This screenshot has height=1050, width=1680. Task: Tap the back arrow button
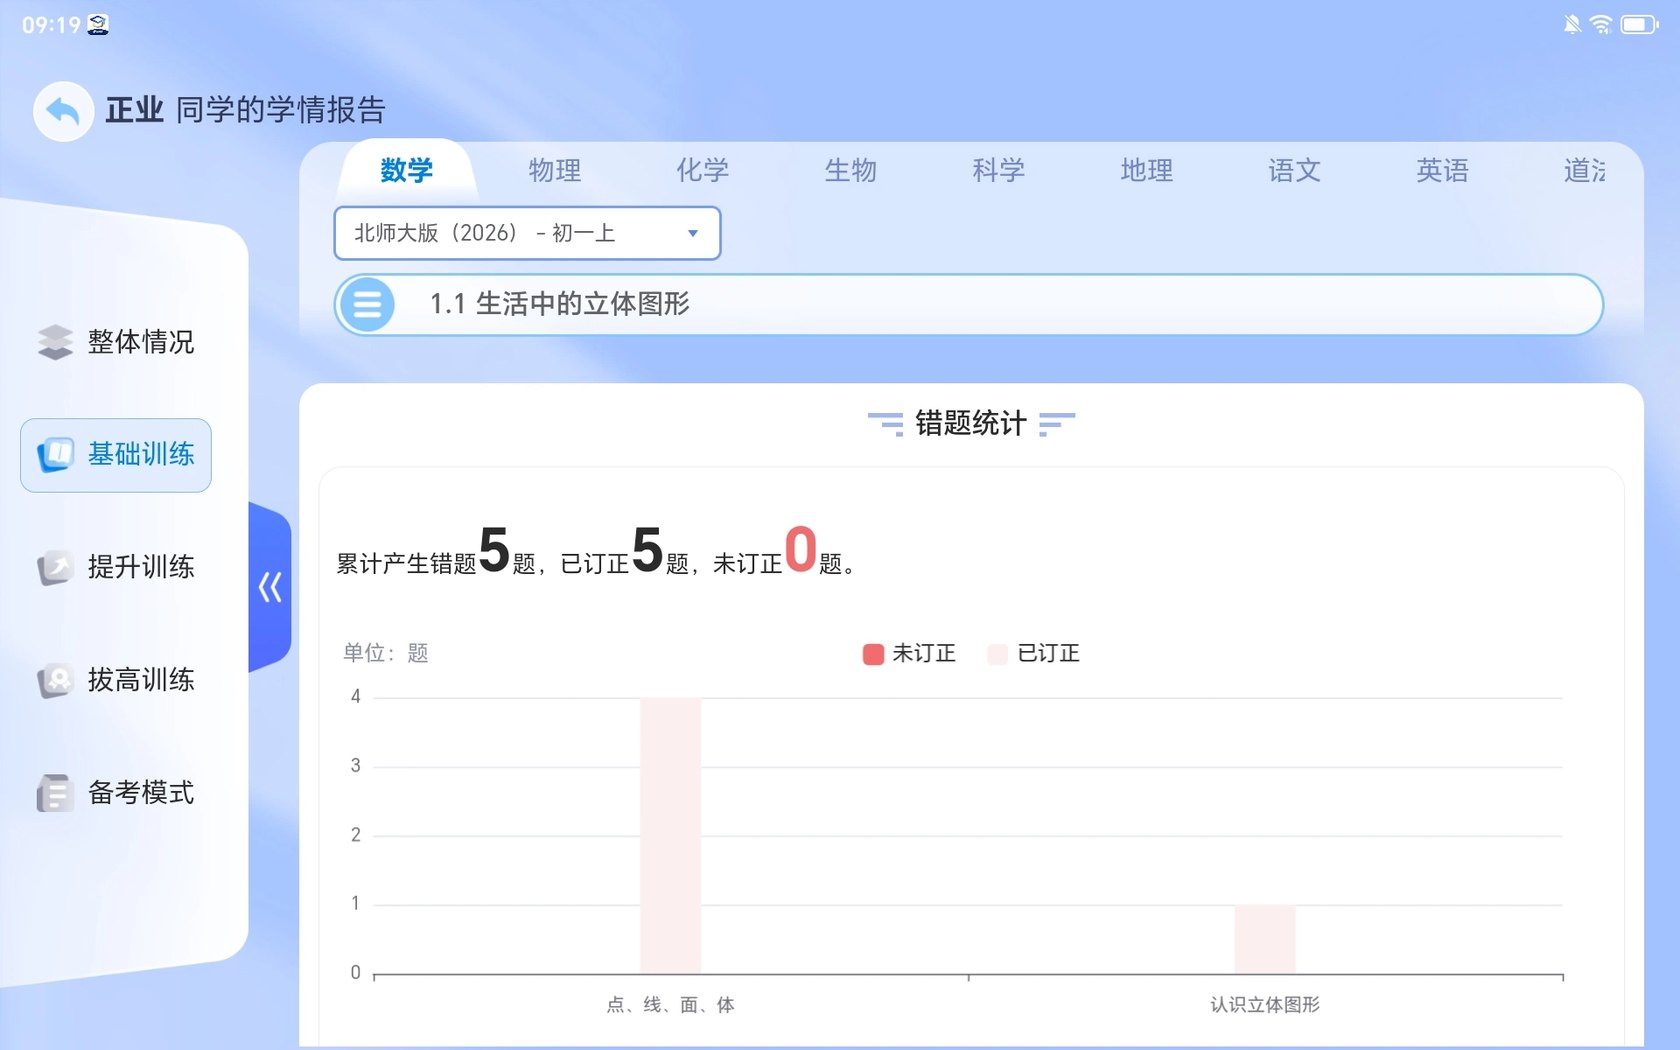[63, 111]
